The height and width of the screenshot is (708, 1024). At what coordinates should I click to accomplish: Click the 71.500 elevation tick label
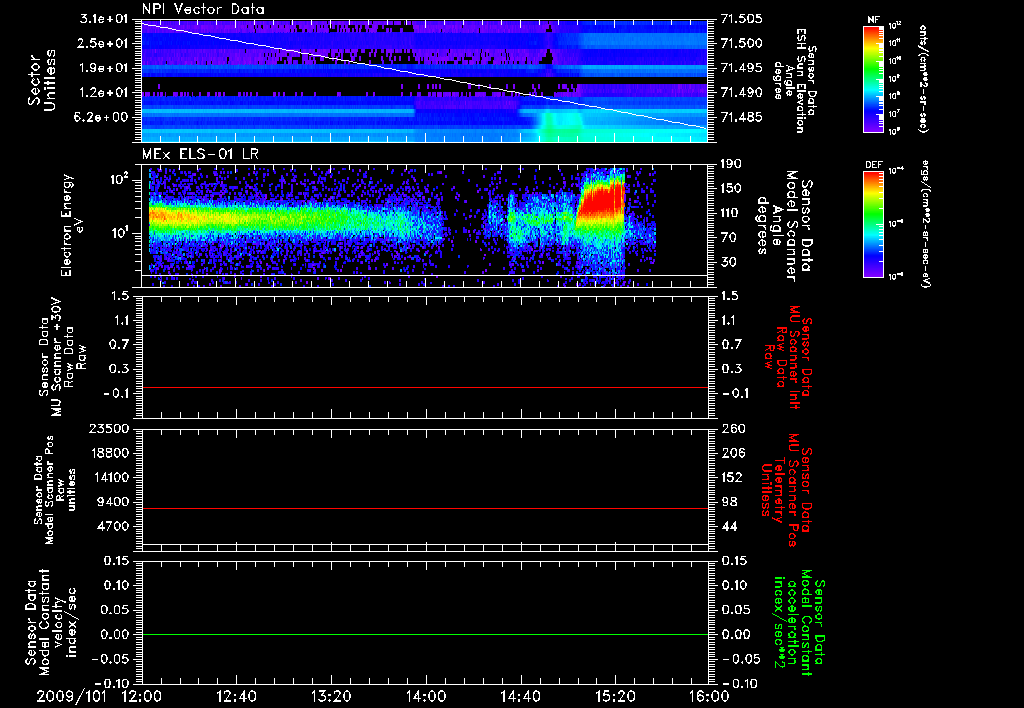click(742, 43)
